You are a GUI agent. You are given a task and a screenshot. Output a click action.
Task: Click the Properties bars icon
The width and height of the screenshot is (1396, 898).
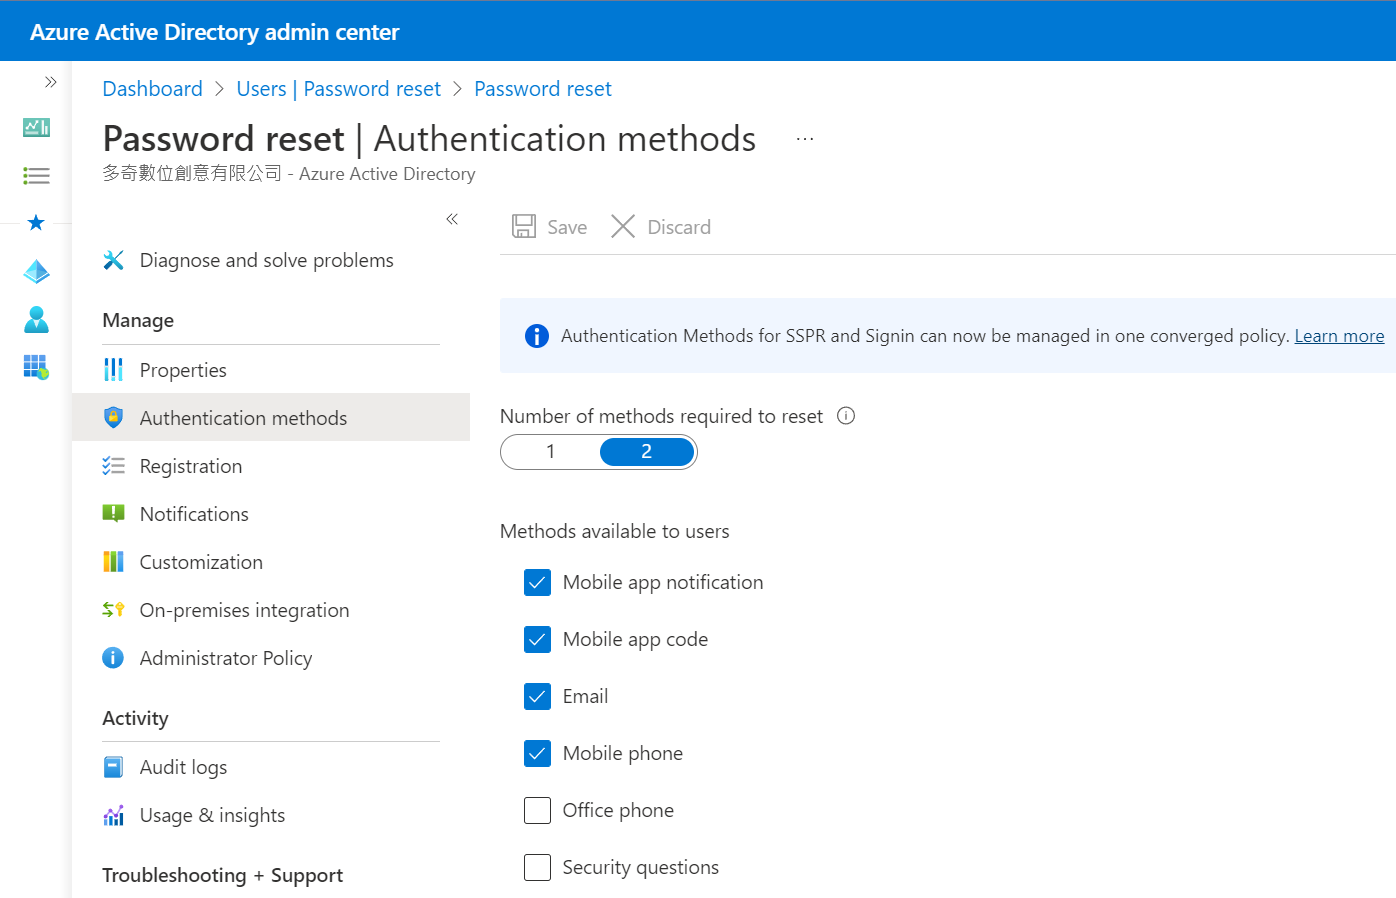pyautogui.click(x=114, y=370)
